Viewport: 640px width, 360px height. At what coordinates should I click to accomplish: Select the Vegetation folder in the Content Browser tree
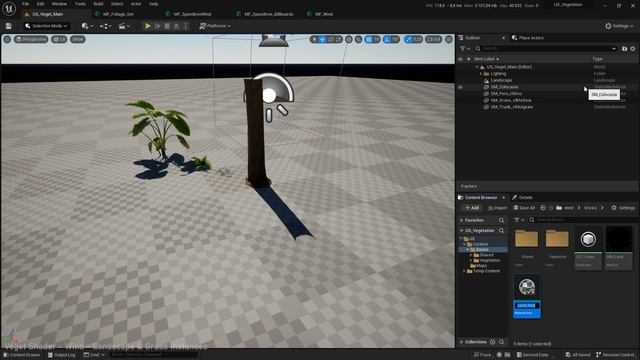pos(489,260)
